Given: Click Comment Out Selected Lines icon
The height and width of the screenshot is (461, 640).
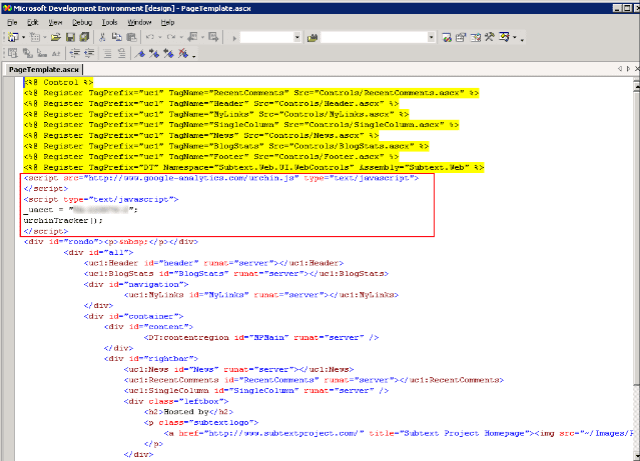Looking at the screenshot, I should tap(107, 53).
